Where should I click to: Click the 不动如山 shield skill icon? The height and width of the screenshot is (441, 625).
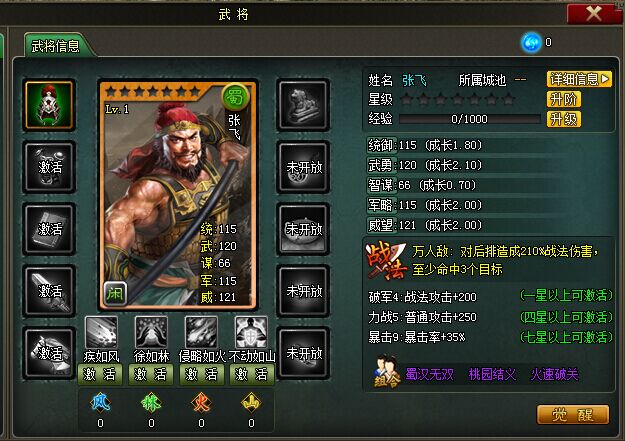[251, 332]
